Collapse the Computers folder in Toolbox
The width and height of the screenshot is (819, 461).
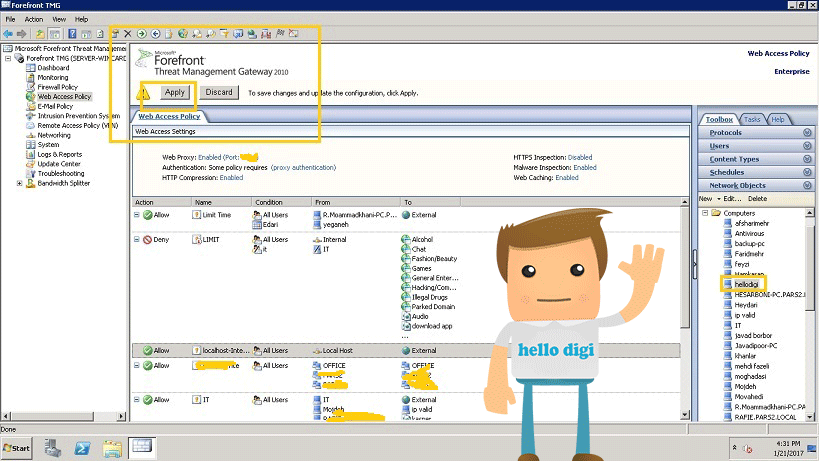point(705,213)
